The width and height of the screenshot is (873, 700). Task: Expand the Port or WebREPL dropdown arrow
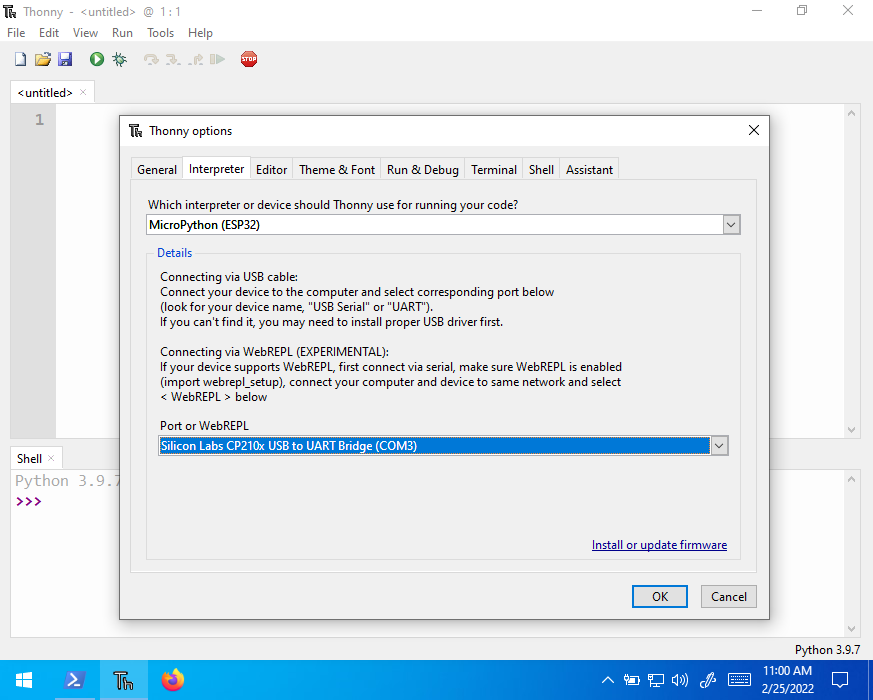click(x=719, y=446)
